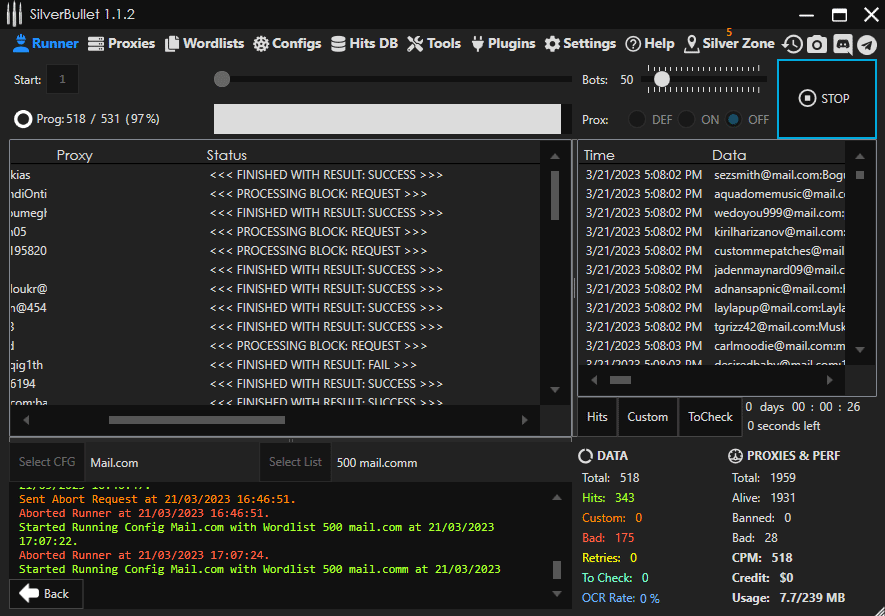Switch to the Custom results tab
Viewport: 885px width, 616px height.
pos(647,417)
